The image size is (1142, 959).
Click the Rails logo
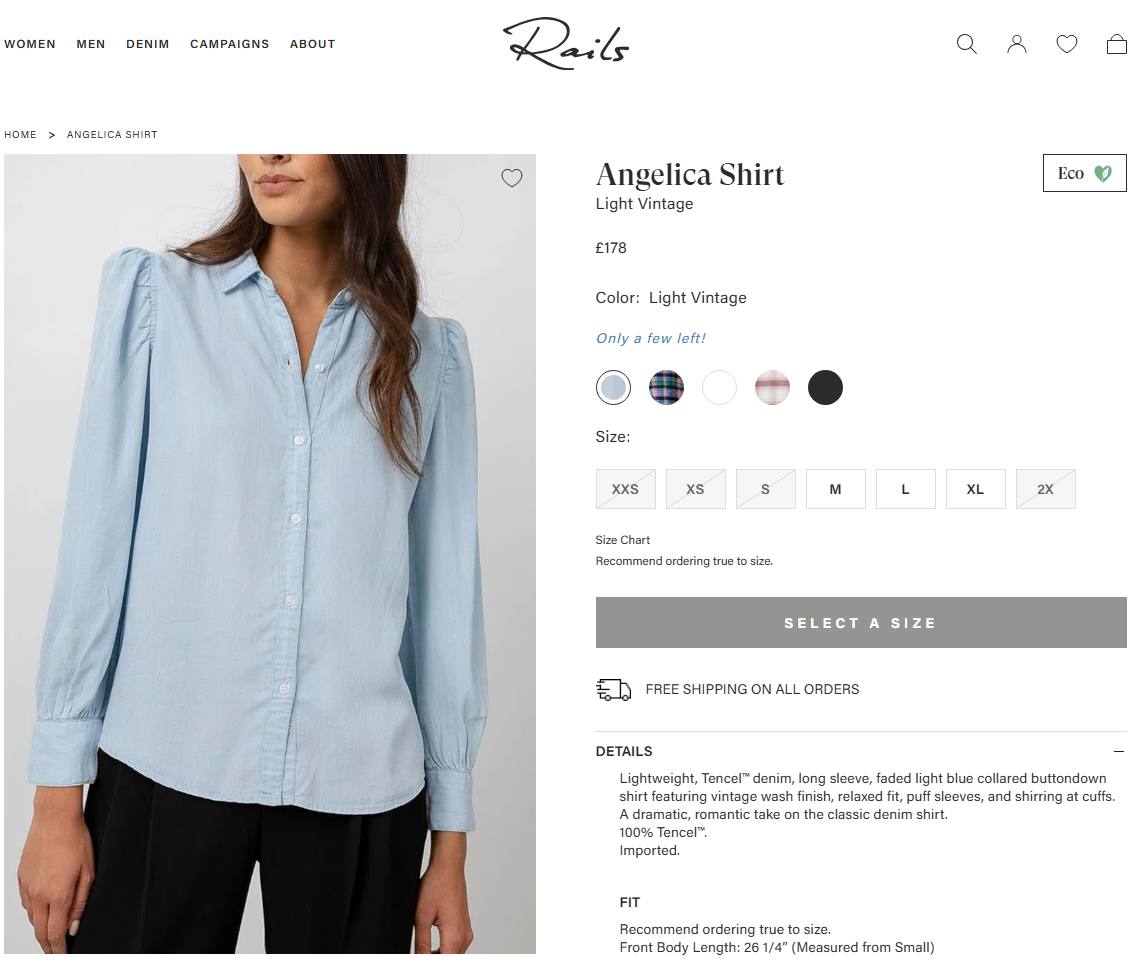(x=566, y=43)
